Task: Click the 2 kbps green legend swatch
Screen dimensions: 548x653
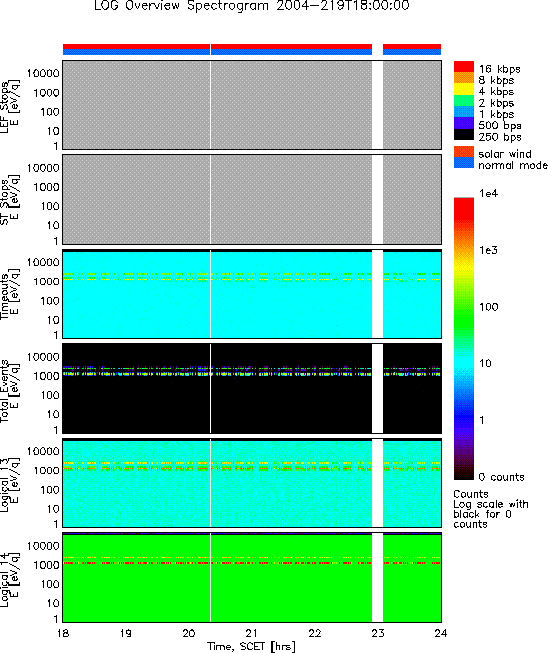Action: click(463, 101)
